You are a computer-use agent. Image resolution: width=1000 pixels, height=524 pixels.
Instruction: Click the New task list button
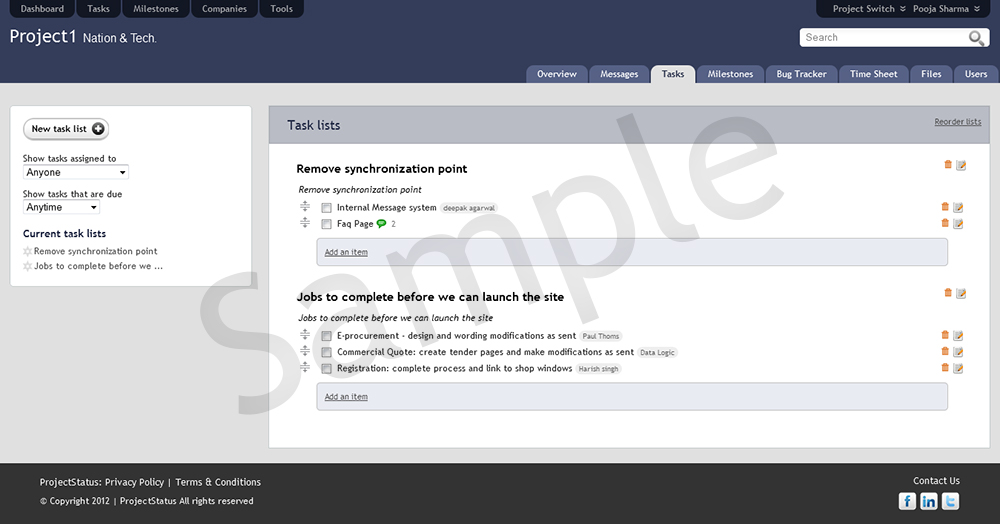pyautogui.click(x=66, y=129)
